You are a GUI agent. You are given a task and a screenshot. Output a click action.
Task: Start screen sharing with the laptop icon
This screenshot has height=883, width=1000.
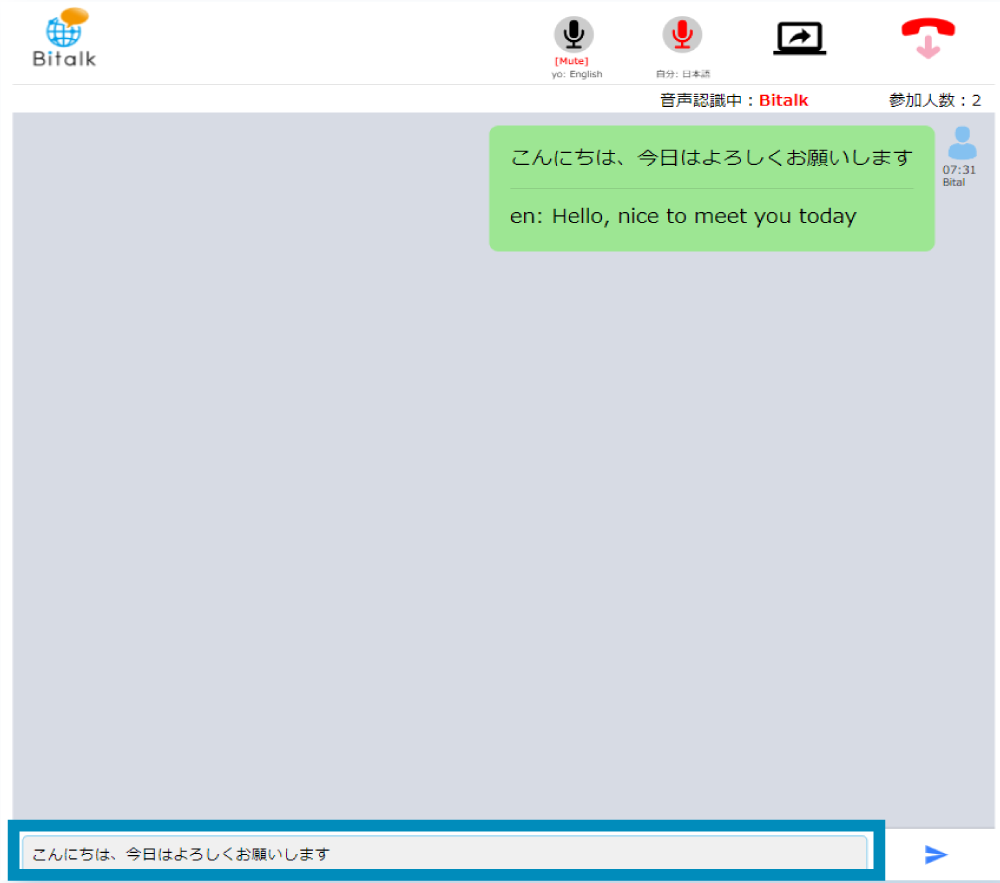click(x=799, y=38)
